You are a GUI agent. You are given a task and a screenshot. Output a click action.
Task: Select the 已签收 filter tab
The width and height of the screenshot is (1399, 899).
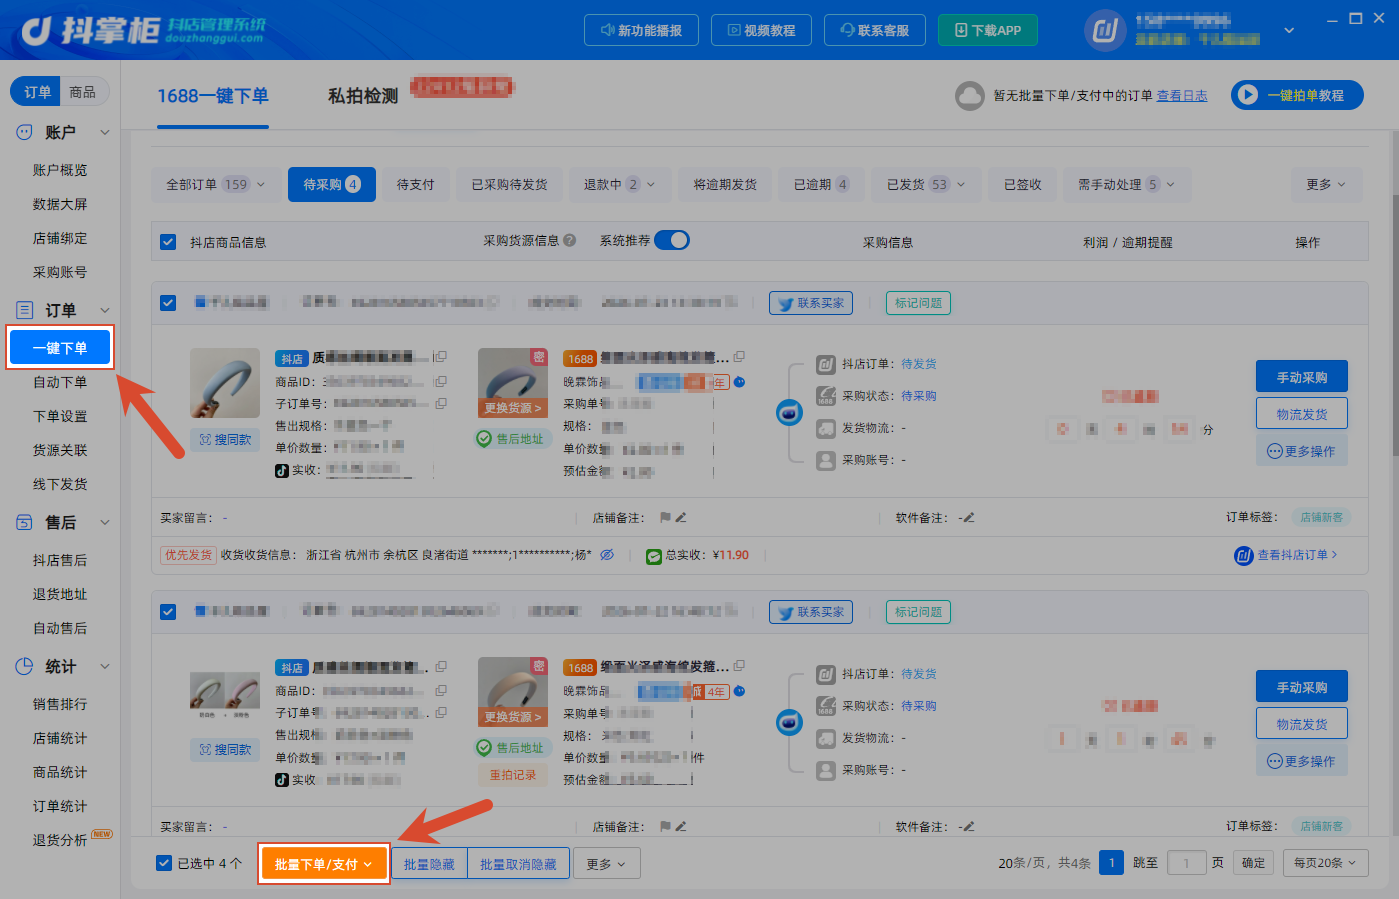1023,184
